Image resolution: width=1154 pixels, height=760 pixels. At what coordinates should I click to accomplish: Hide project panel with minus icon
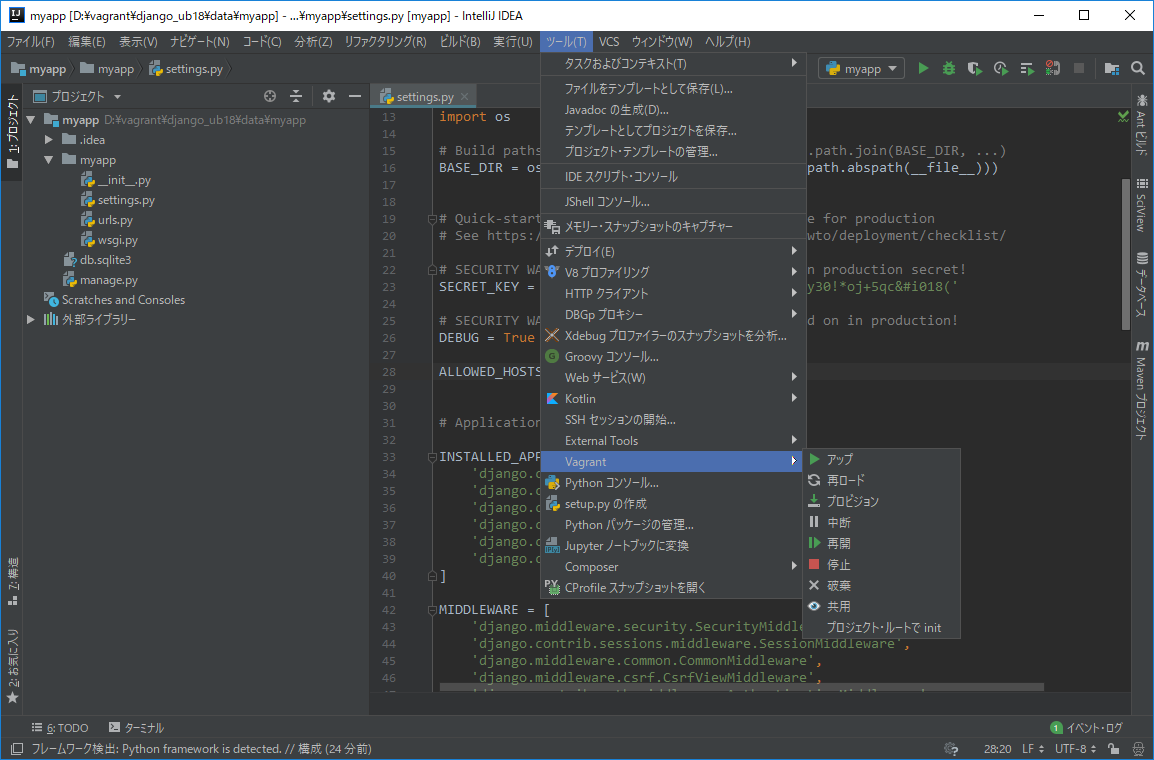click(355, 96)
